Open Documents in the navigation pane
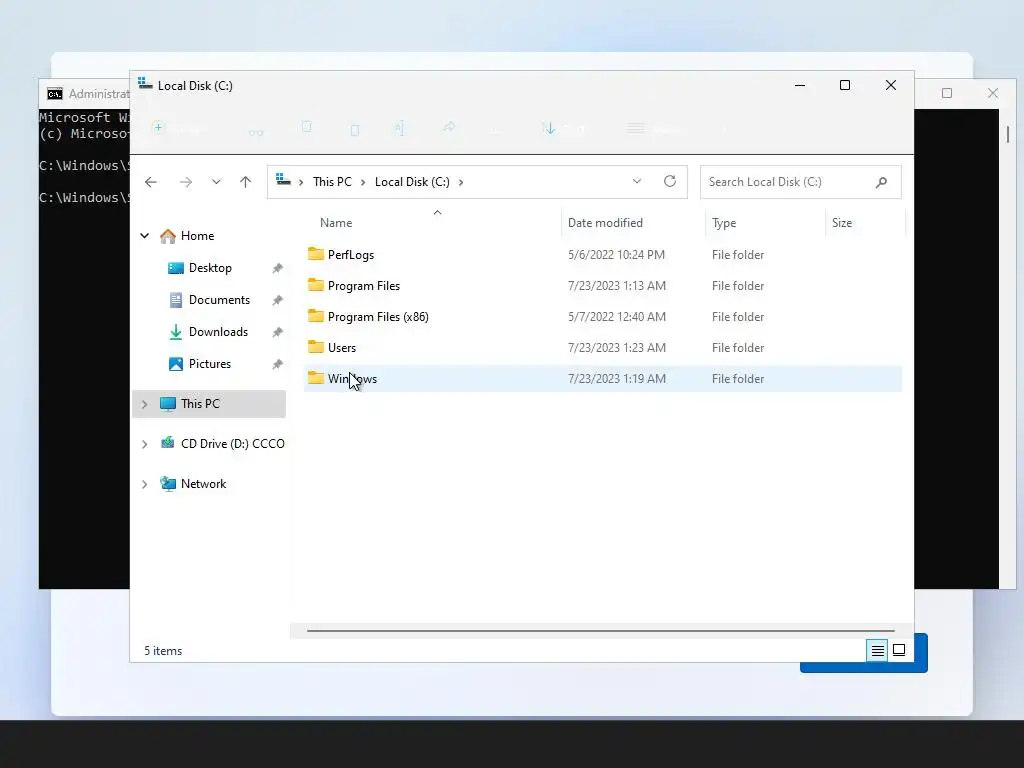The image size is (1024, 768). click(x=219, y=300)
